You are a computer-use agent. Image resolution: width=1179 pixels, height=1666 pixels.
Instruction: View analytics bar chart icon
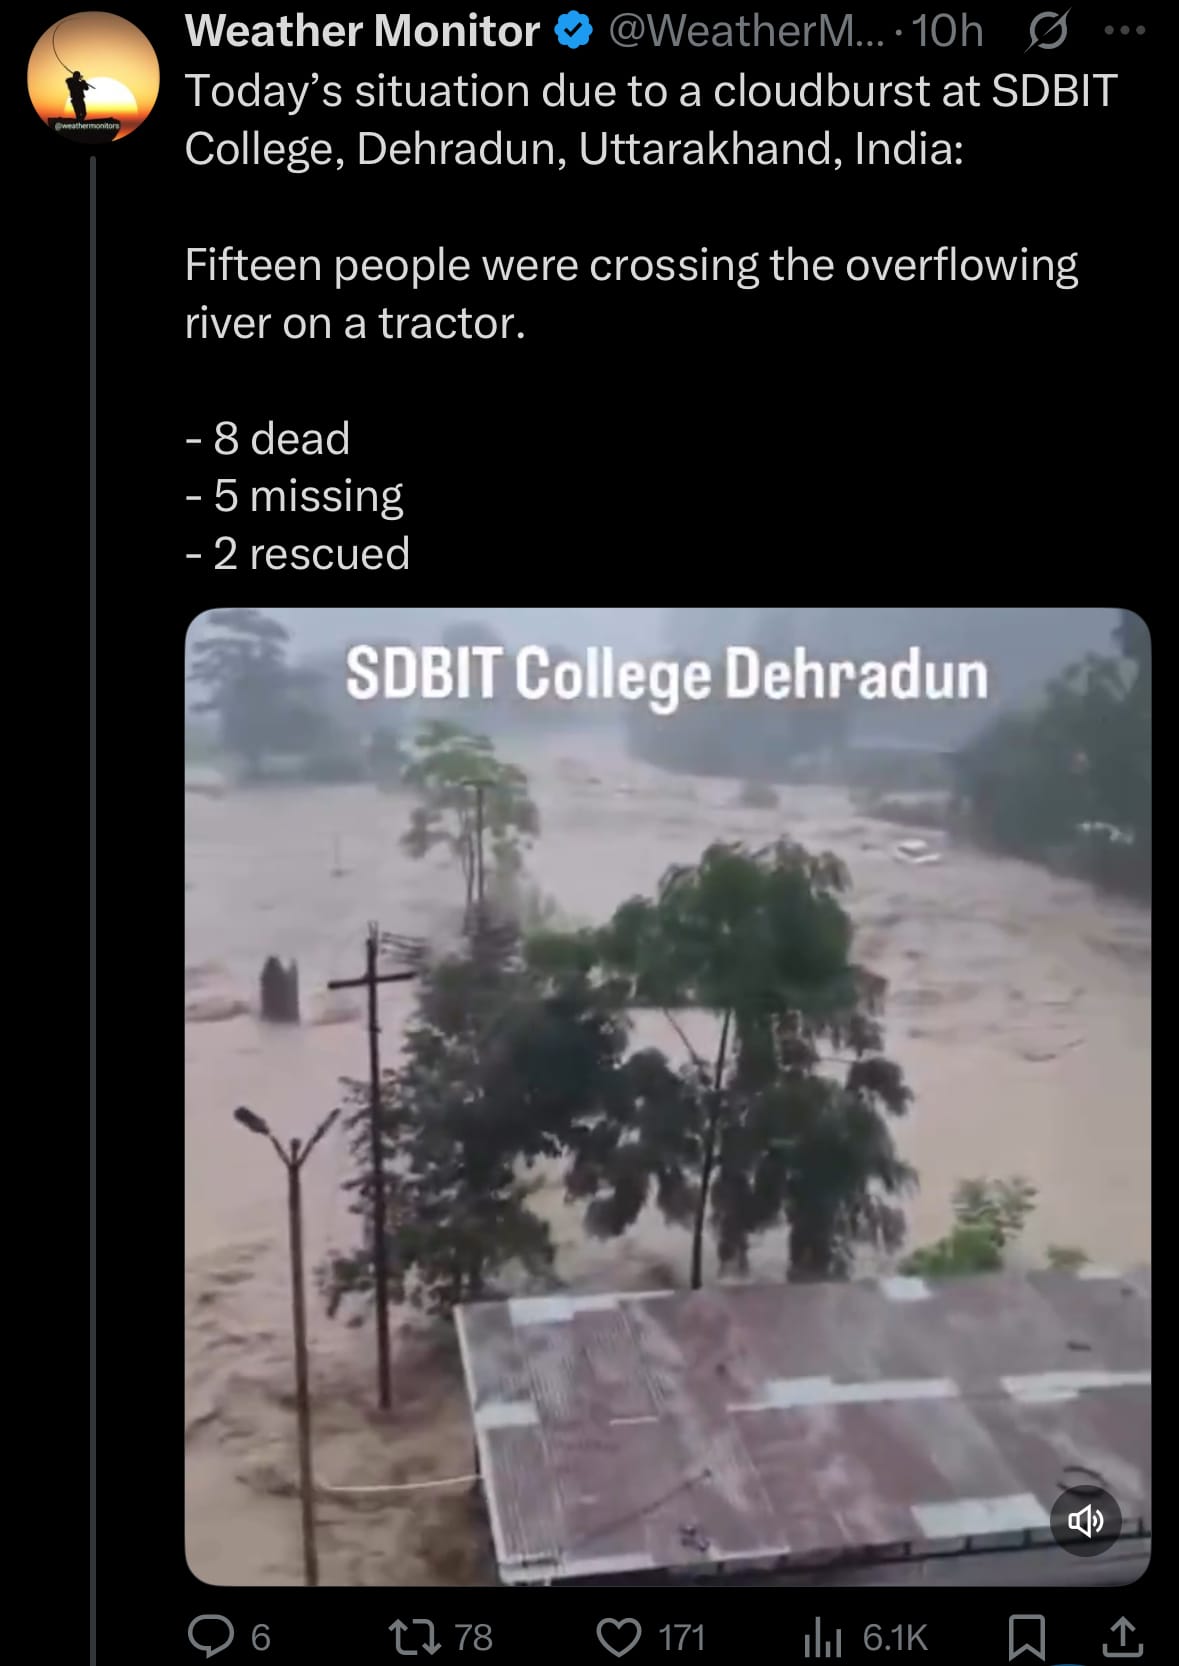coord(824,1637)
